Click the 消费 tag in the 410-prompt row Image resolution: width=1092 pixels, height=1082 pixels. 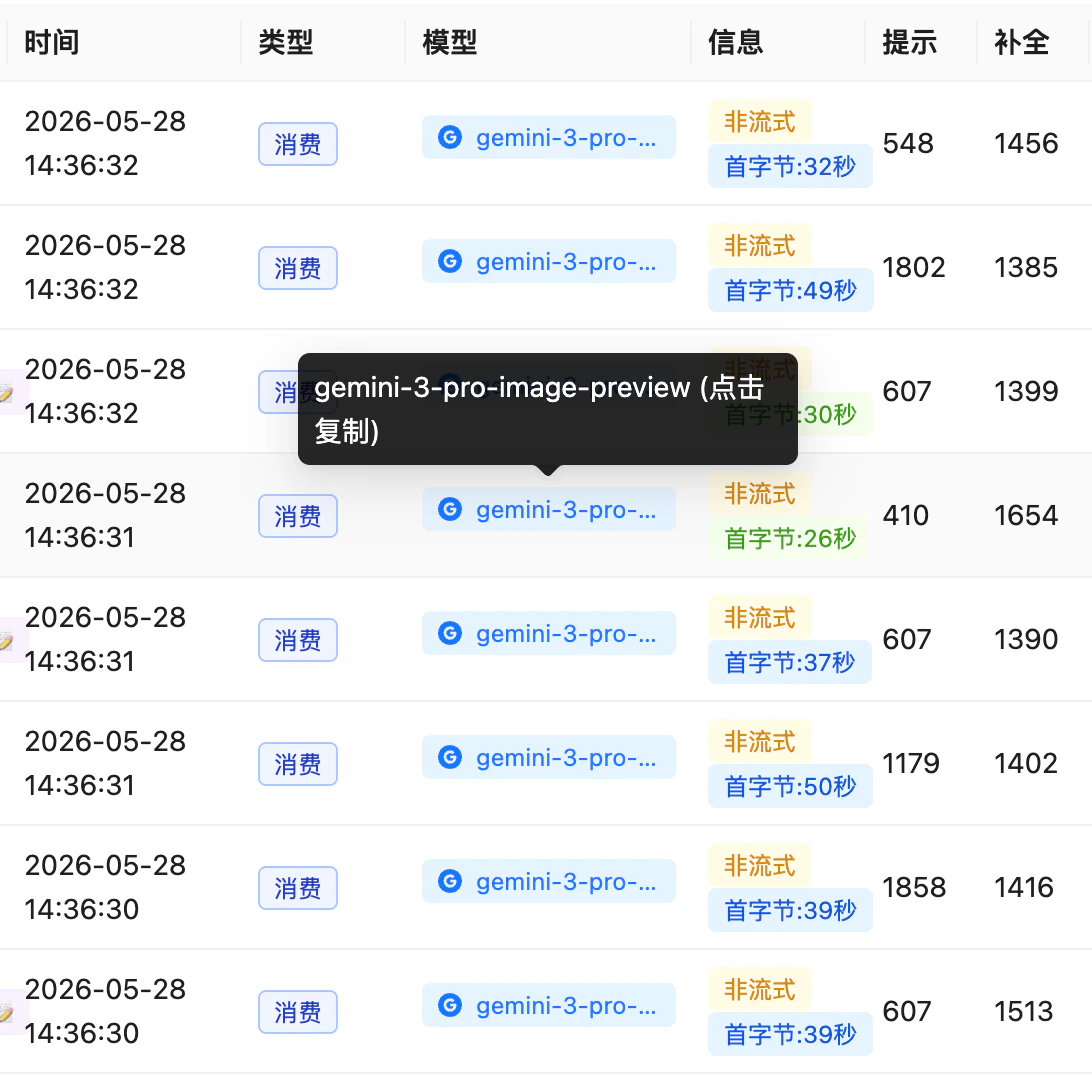pyautogui.click(x=298, y=516)
